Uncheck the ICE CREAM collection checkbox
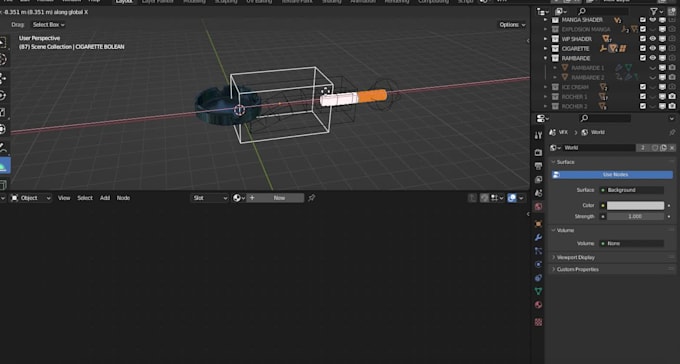This screenshot has height=364, width=680. click(x=643, y=87)
